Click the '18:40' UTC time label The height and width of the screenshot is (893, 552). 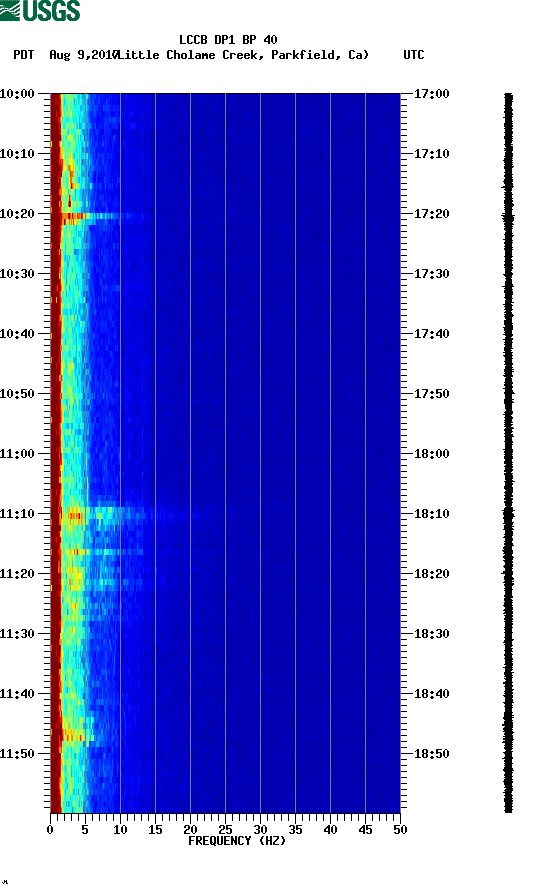coord(432,694)
